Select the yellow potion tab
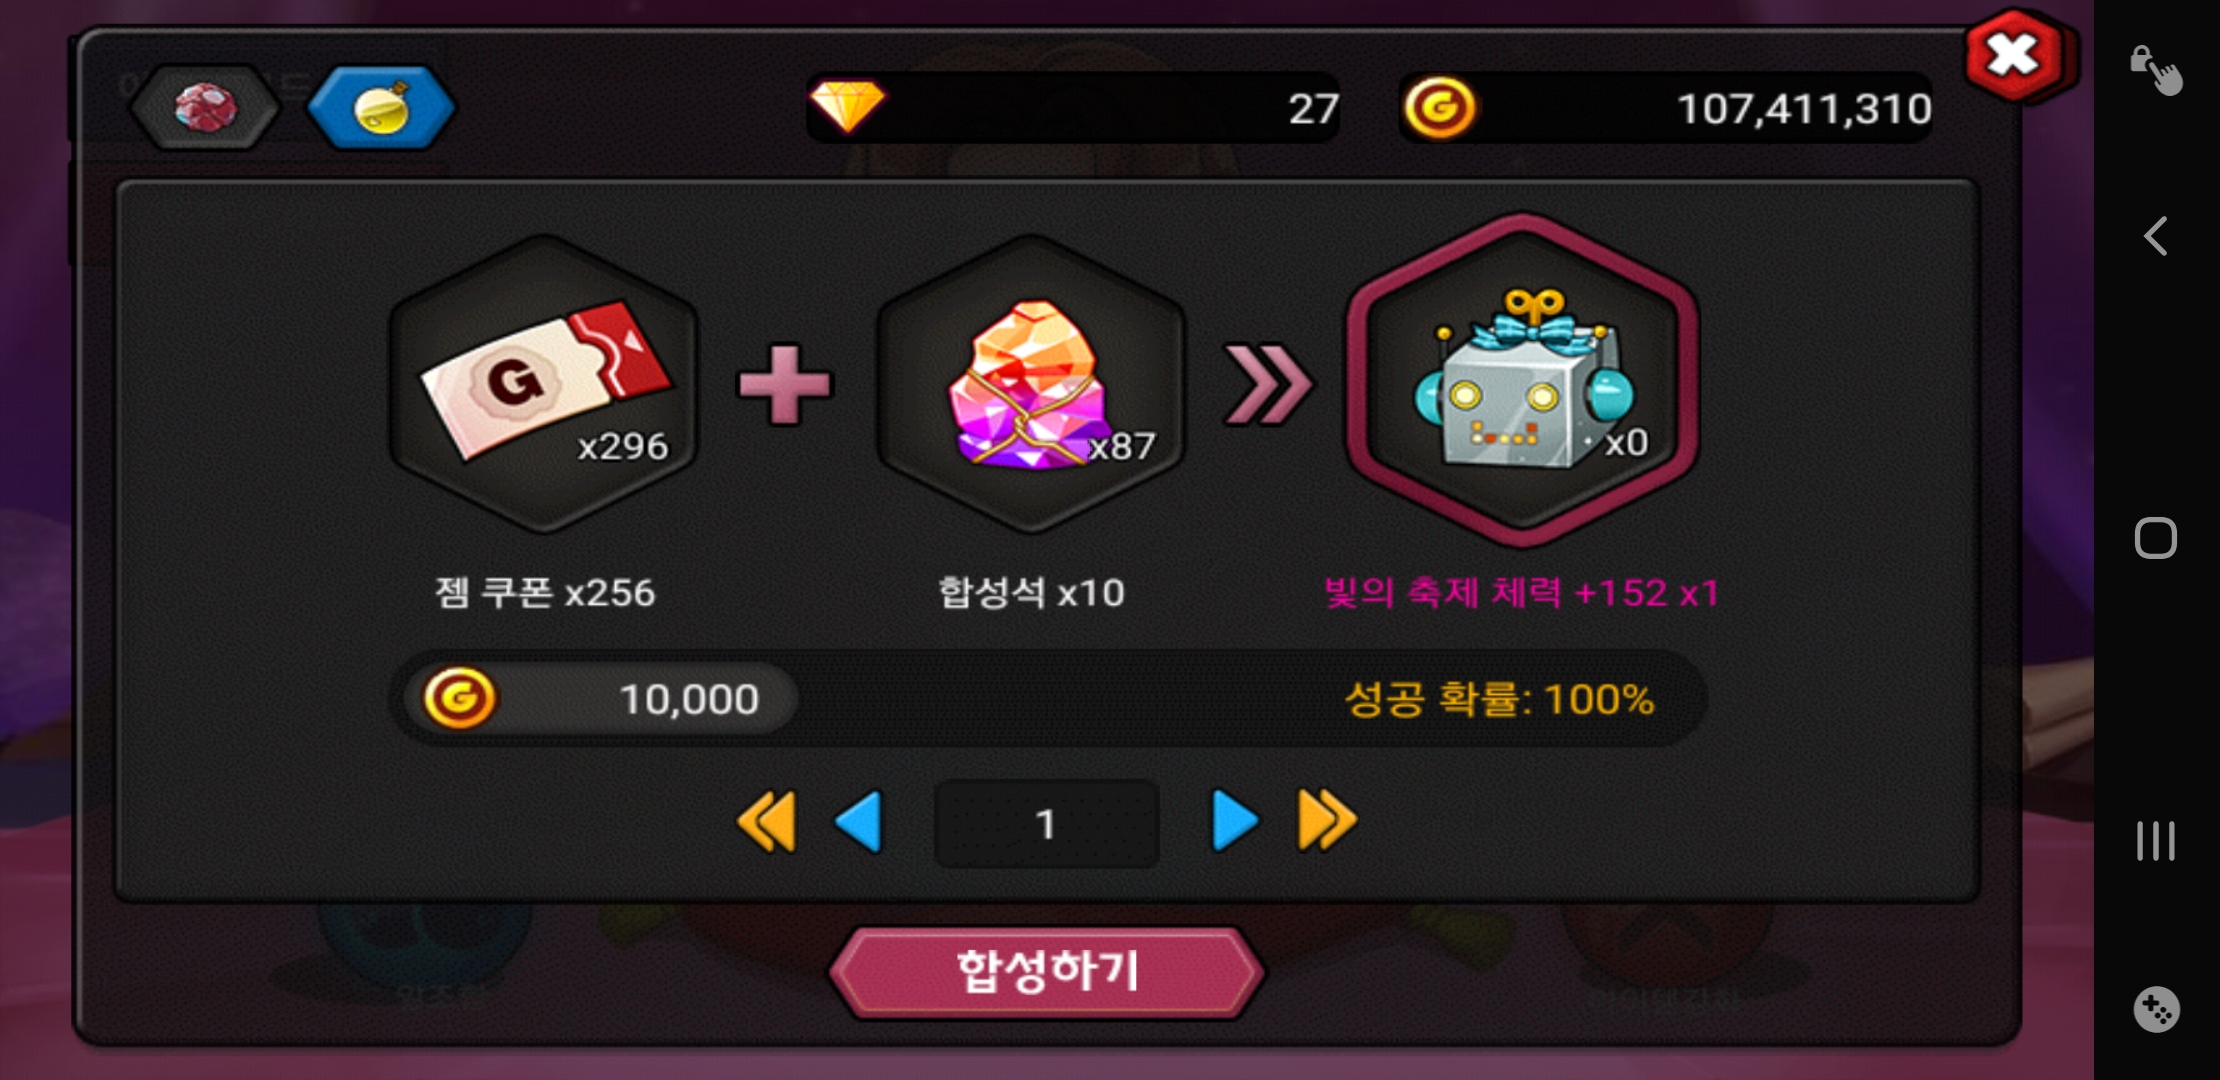This screenshot has width=2220, height=1080. 381,108
